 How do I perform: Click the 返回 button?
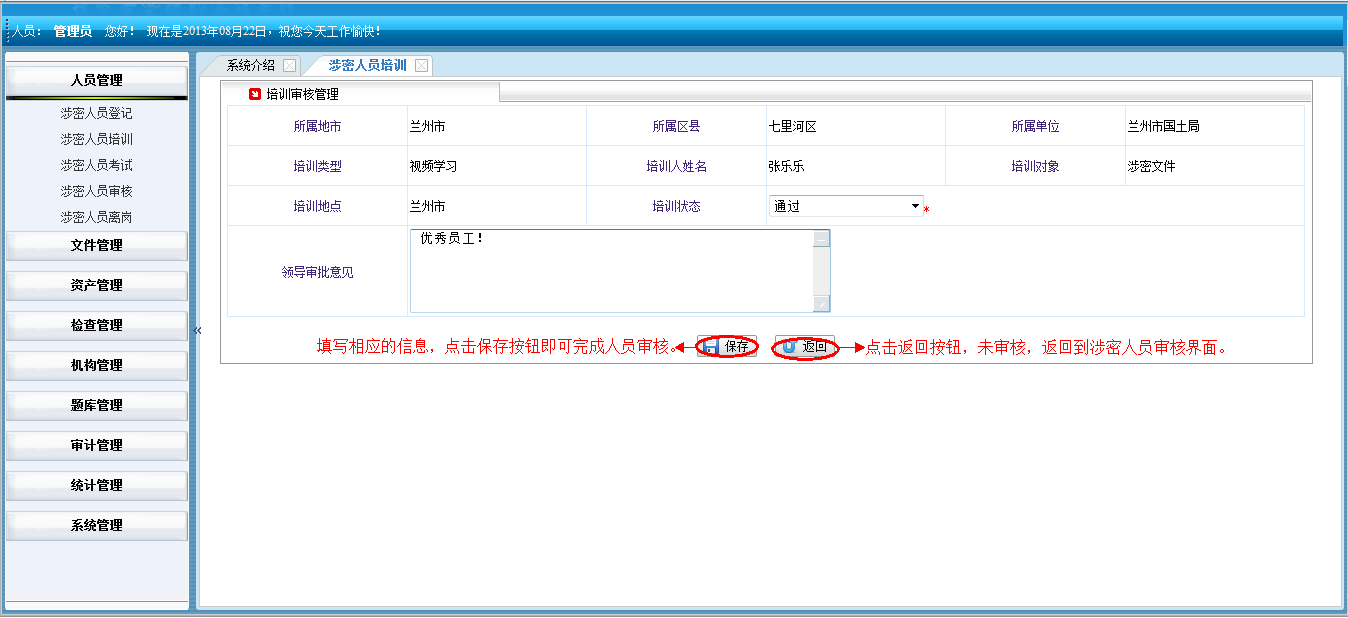coord(805,347)
